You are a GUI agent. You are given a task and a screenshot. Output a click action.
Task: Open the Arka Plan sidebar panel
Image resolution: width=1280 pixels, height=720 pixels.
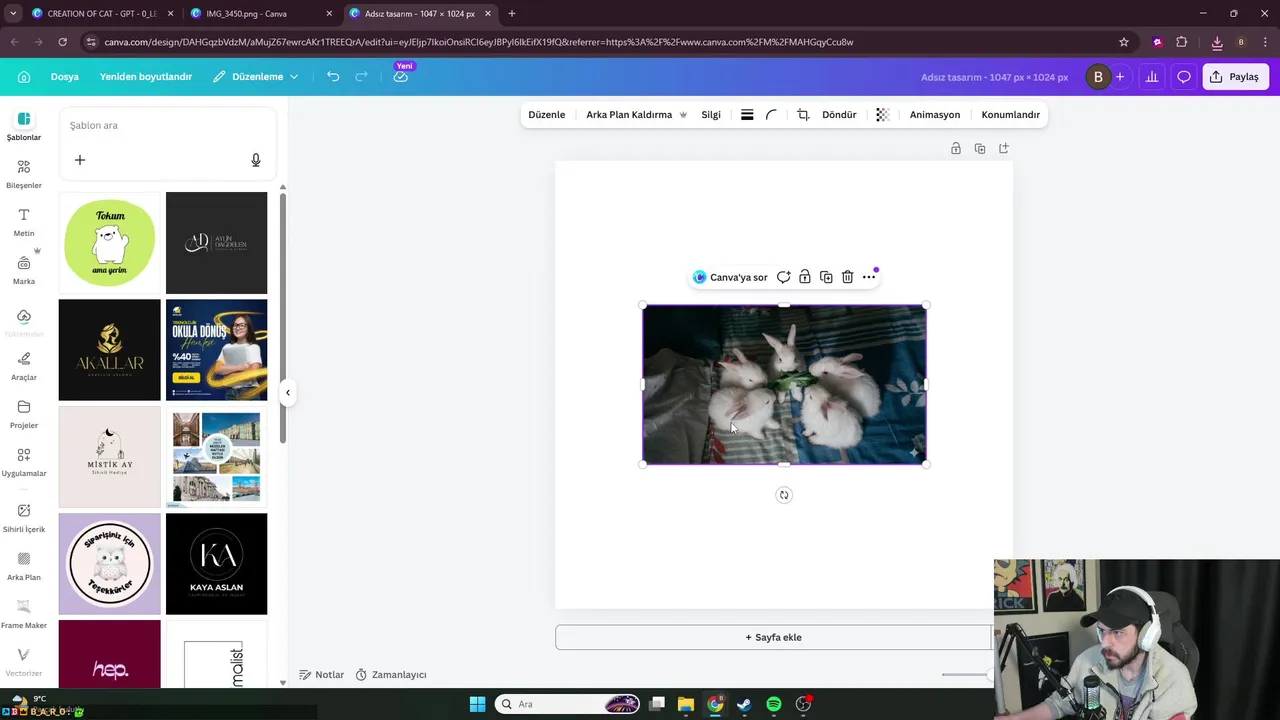tap(24, 566)
